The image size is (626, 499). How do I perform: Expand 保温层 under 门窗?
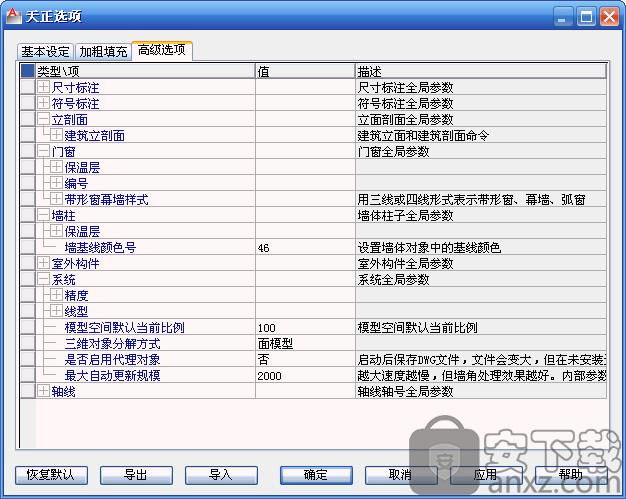(56, 167)
